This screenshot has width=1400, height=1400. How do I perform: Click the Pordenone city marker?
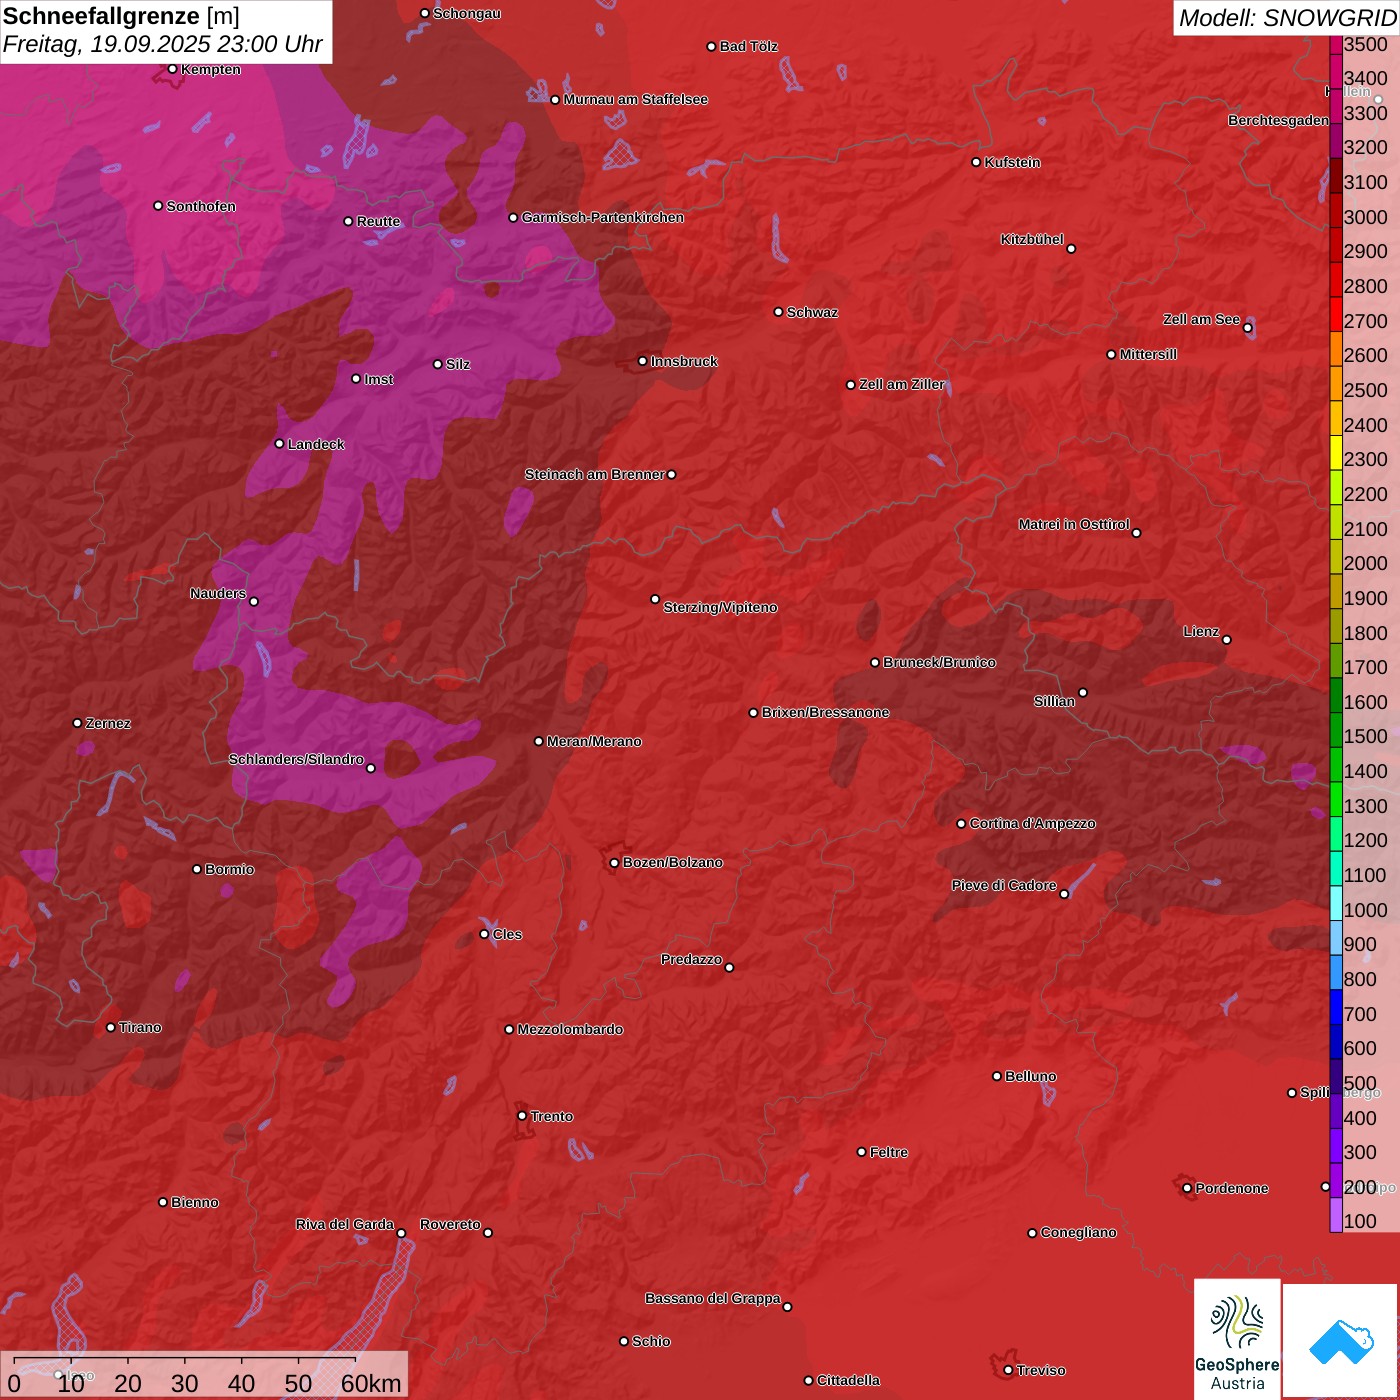(x=1187, y=1188)
